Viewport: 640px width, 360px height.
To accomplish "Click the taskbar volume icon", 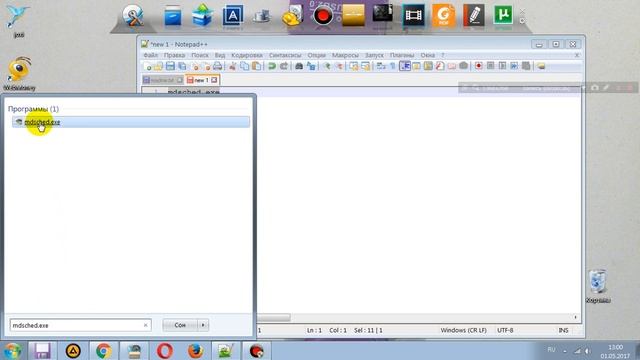I will point(588,351).
